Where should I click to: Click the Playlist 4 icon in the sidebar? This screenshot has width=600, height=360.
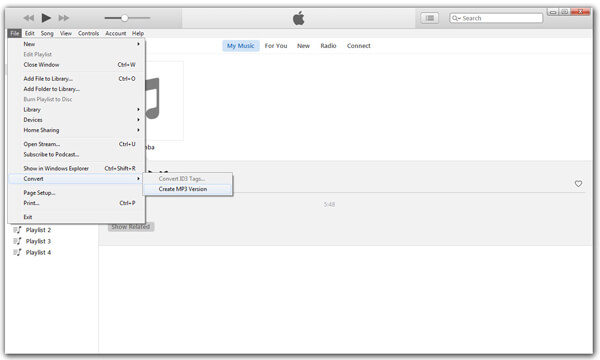tap(17, 252)
